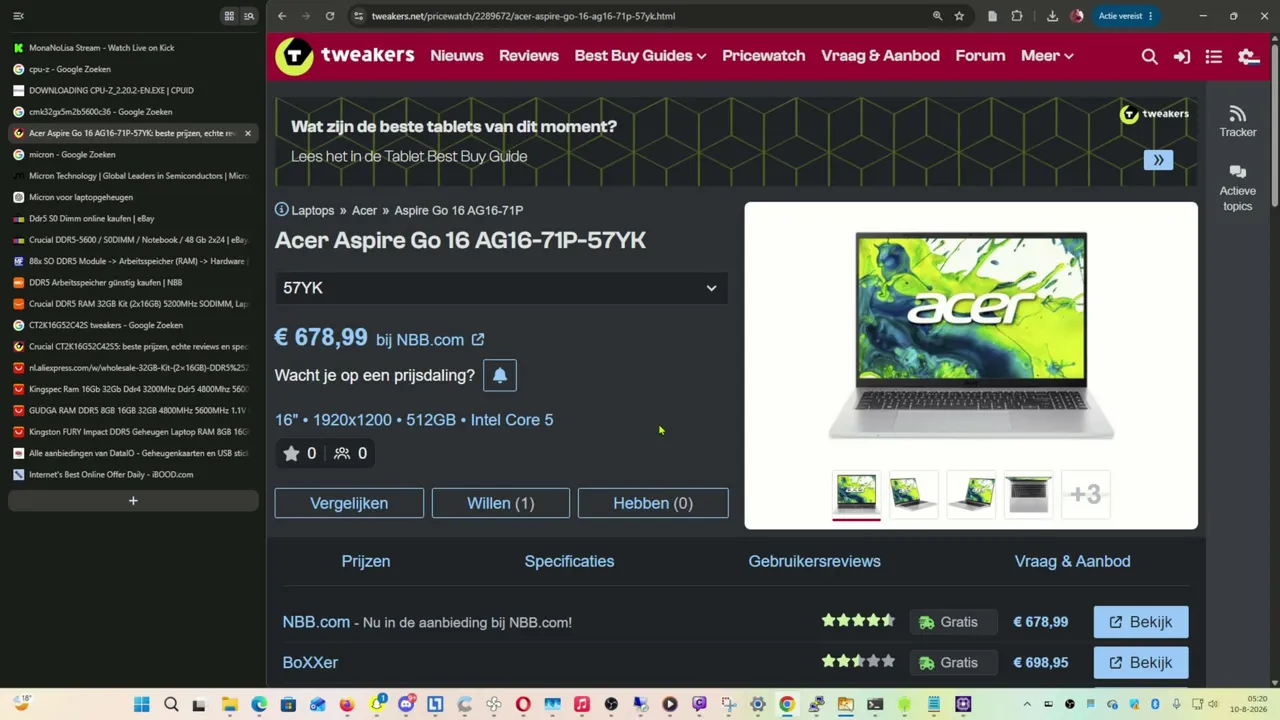Open the NBB.com shop link in price list
Image resolution: width=1280 pixels, height=720 pixels.
point(316,622)
